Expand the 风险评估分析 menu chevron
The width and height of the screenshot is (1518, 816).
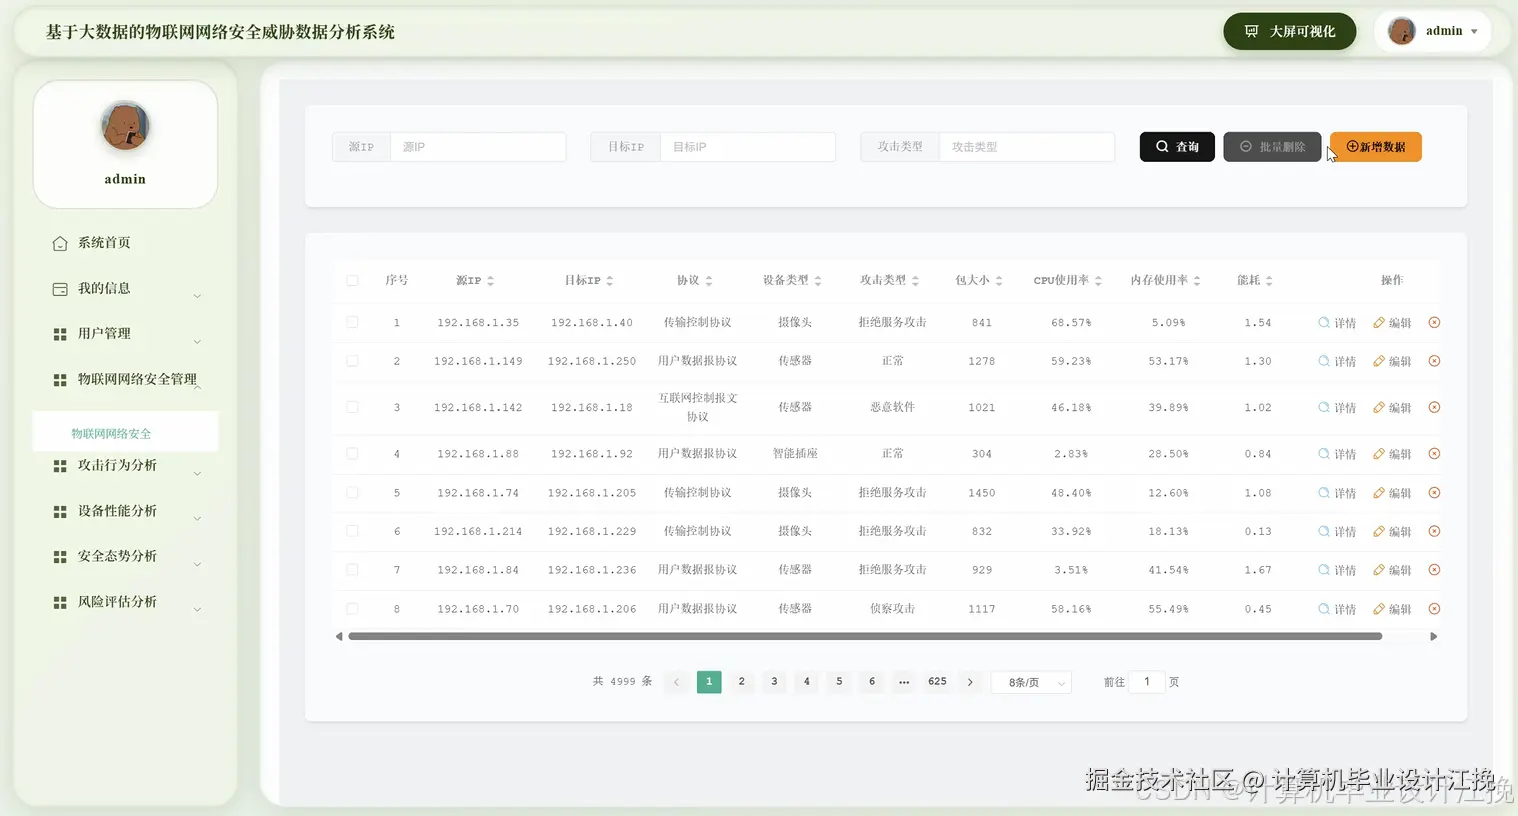tap(197, 610)
